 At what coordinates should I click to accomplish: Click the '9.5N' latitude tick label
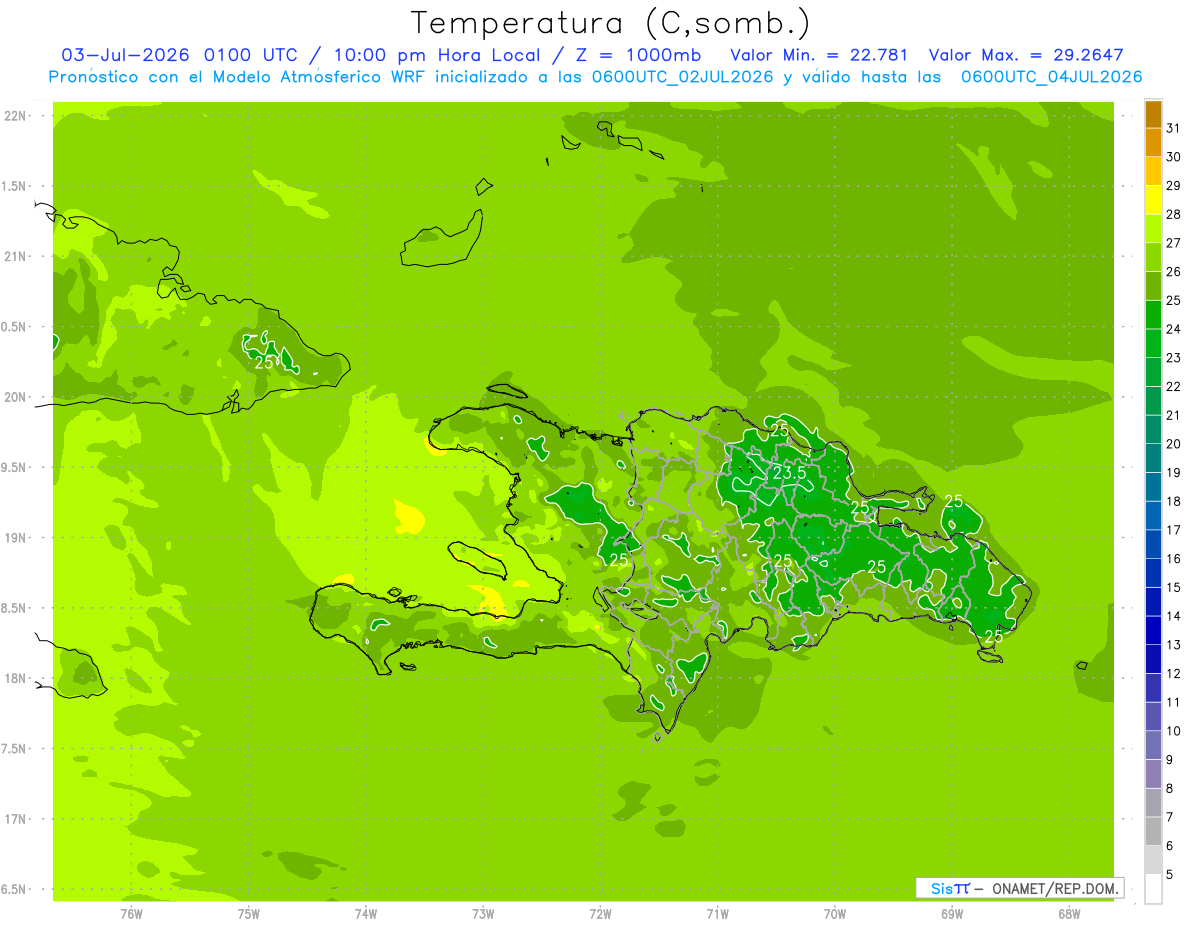(15, 467)
